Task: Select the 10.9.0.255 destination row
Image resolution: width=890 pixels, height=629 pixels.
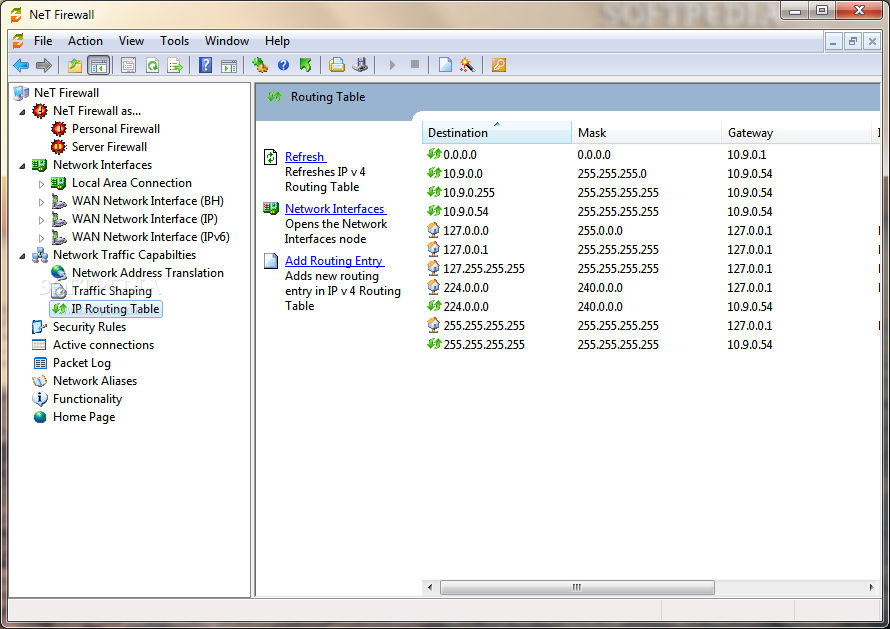Action: coord(468,192)
